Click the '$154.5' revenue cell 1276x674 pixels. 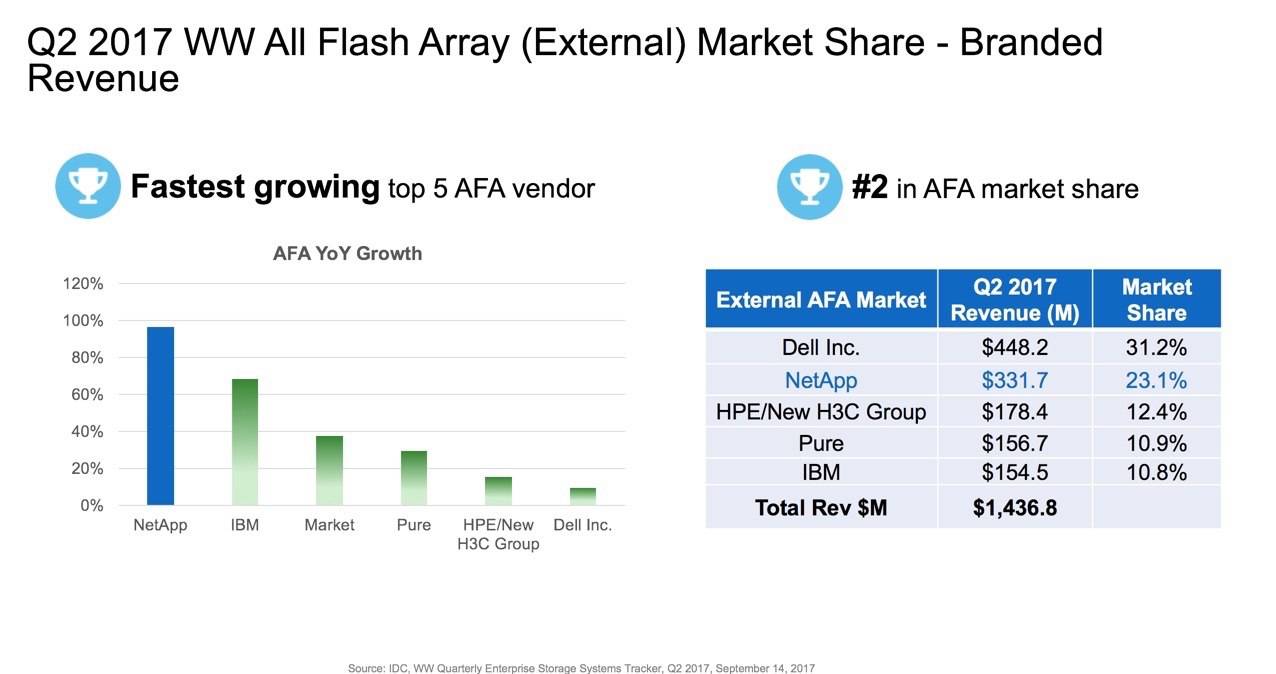1015,472
